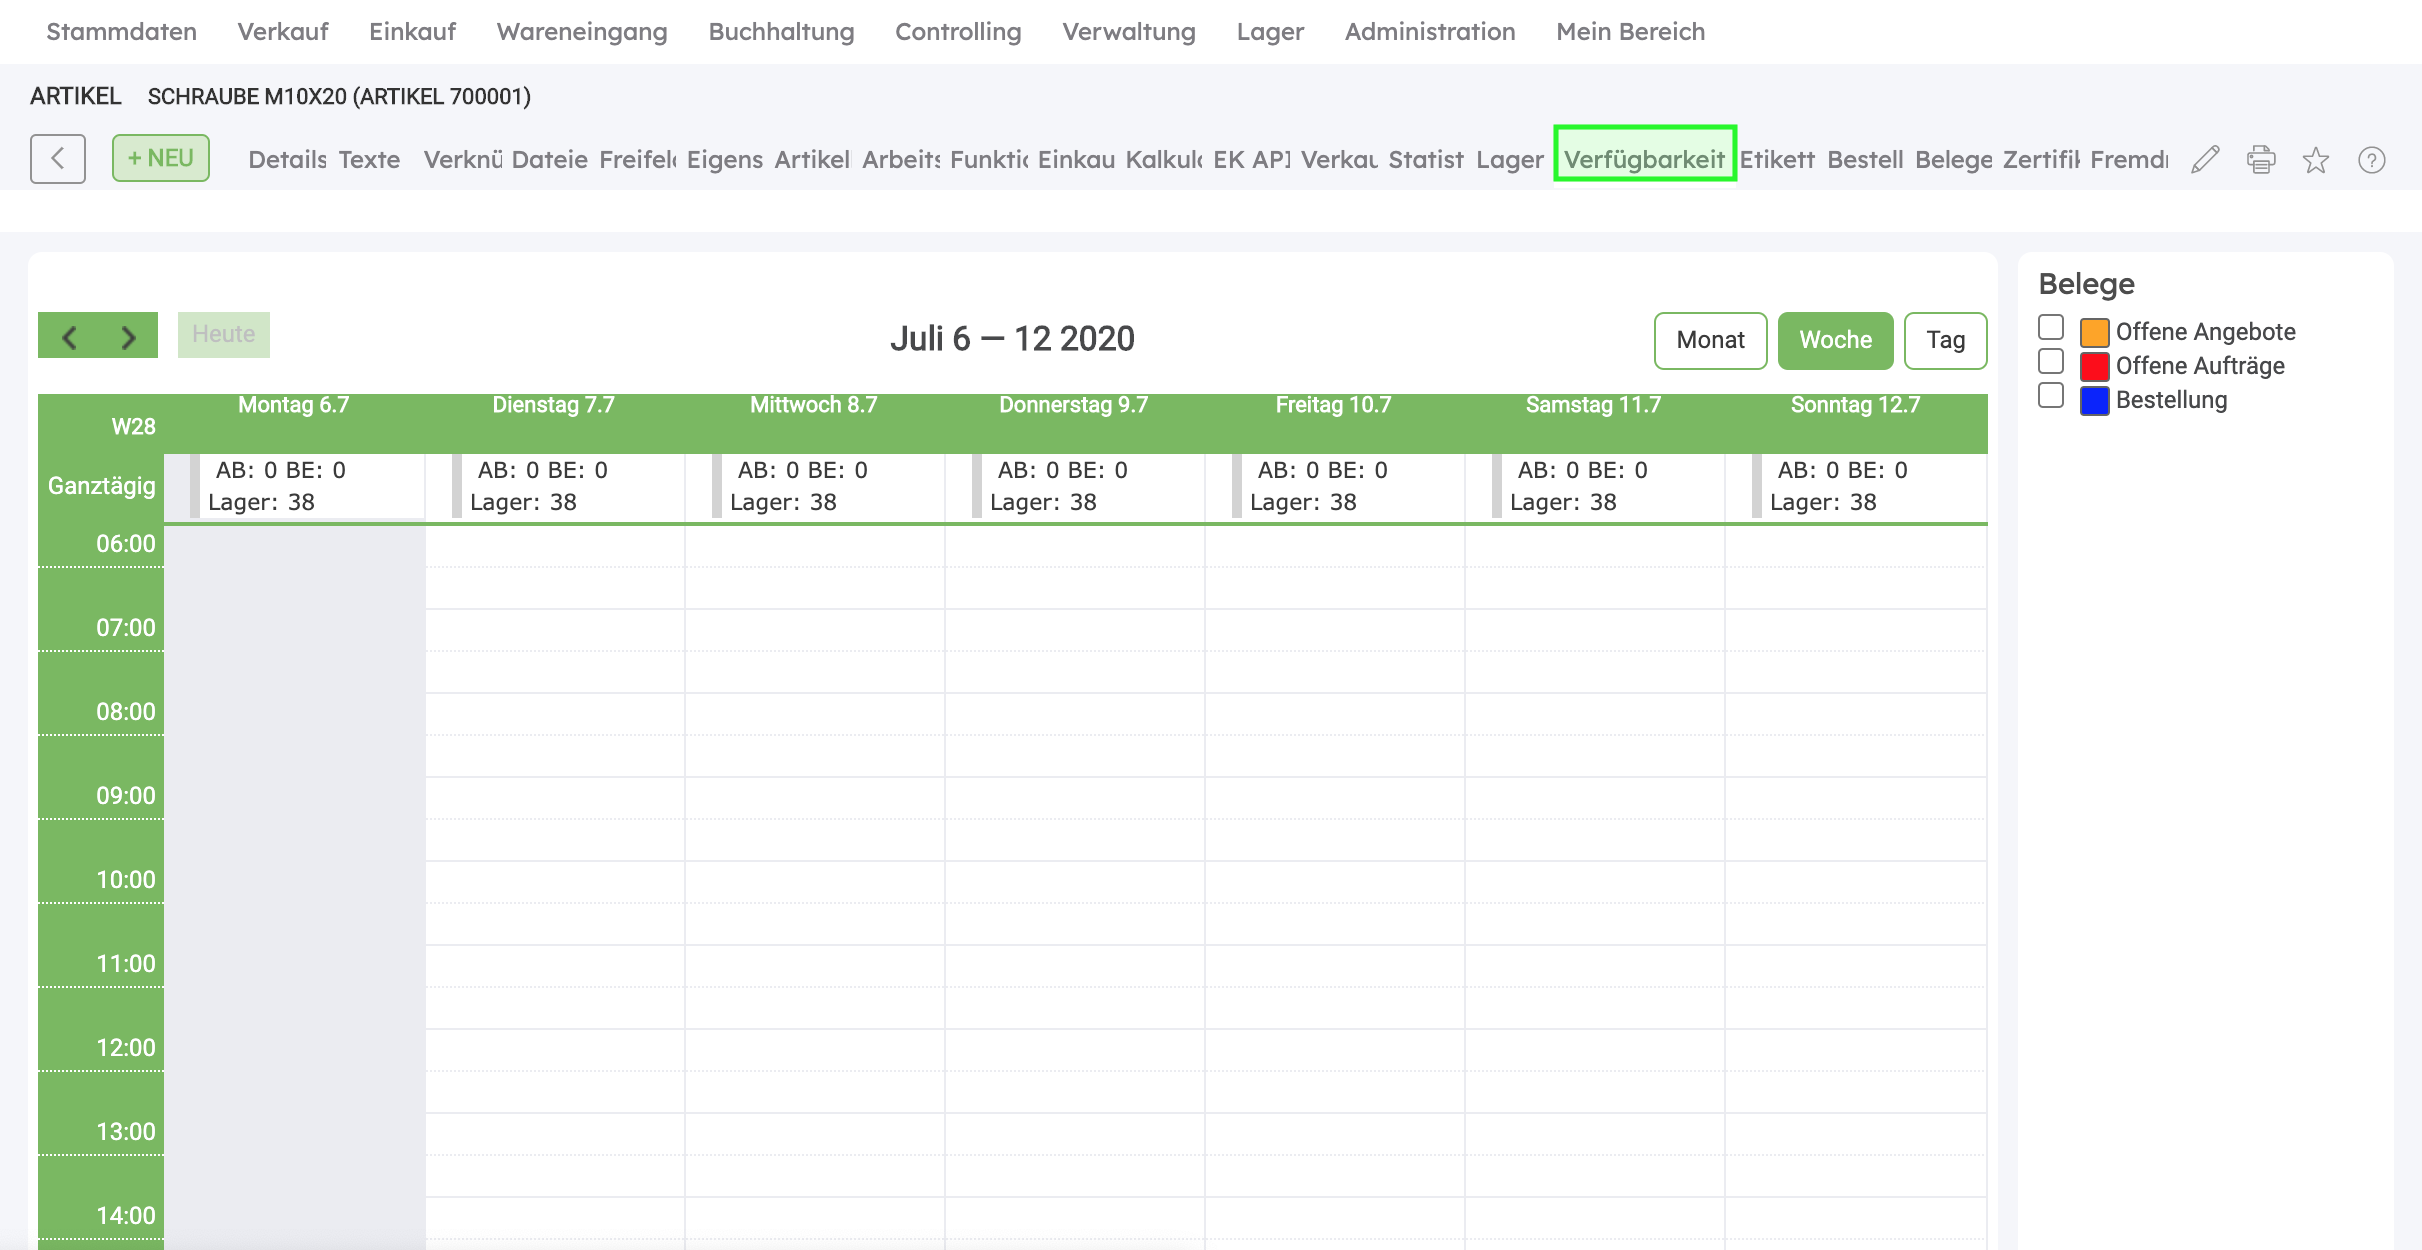Click the blue Bestellung color swatch
Screen dimensions: 2422x1250
point(2094,400)
